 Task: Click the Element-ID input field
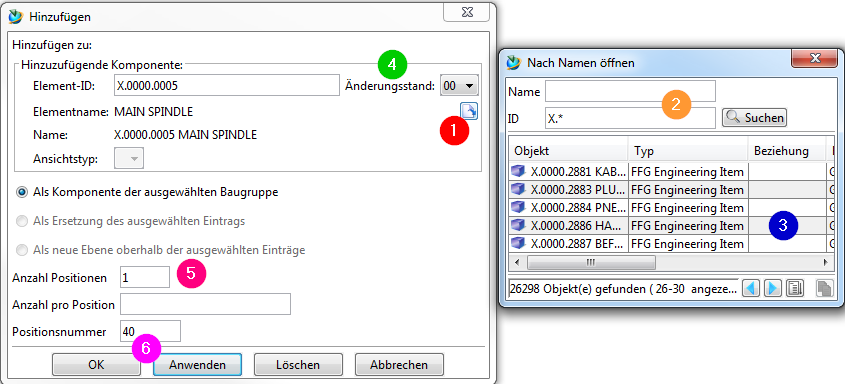pos(226,85)
